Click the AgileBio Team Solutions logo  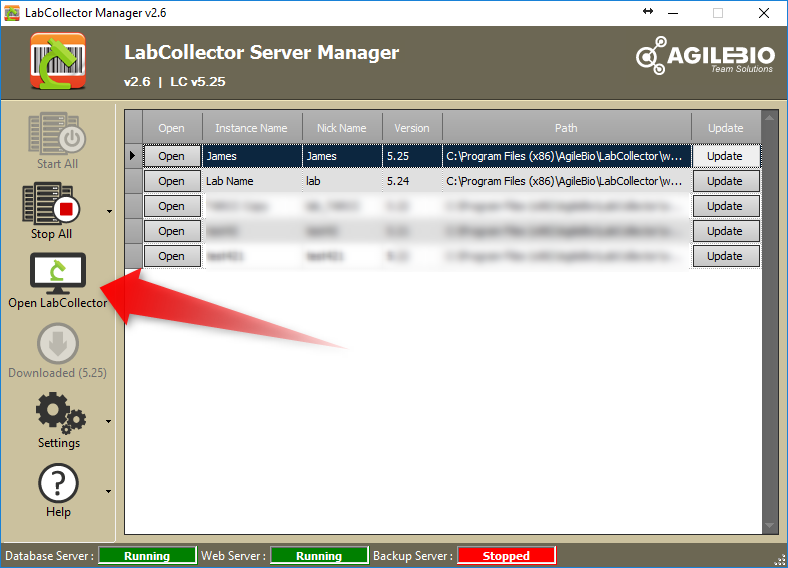(x=705, y=55)
